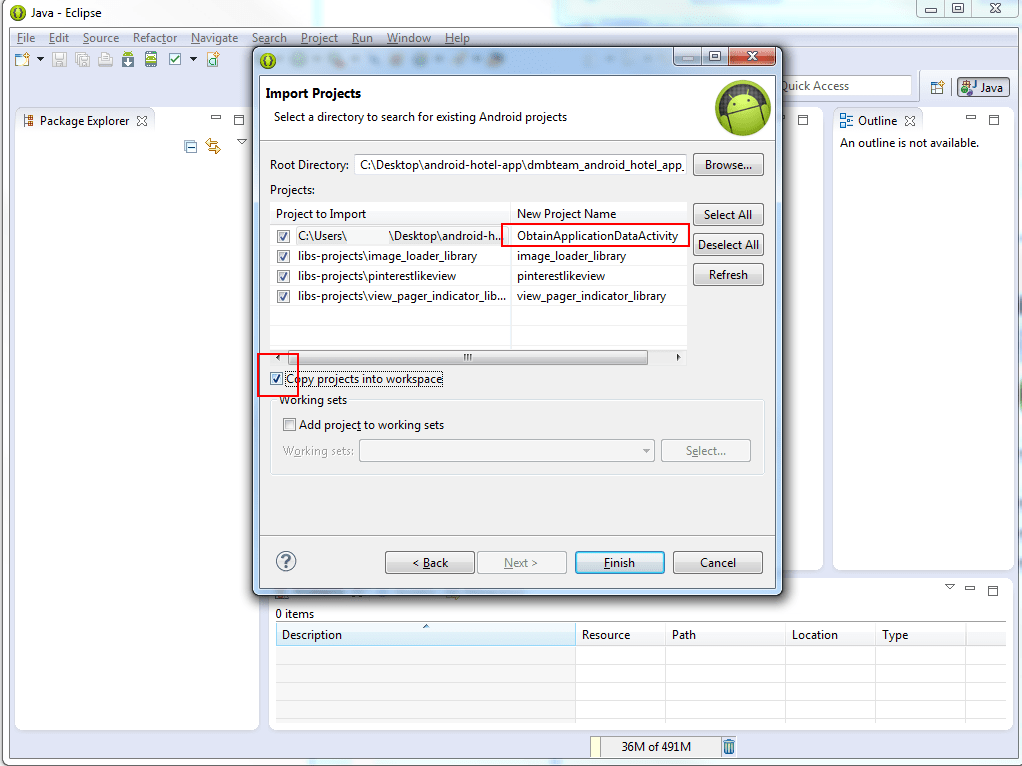Cancel the Import Projects dialog
This screenshot has height=766, width=1022.
click(x=718, y=563)
